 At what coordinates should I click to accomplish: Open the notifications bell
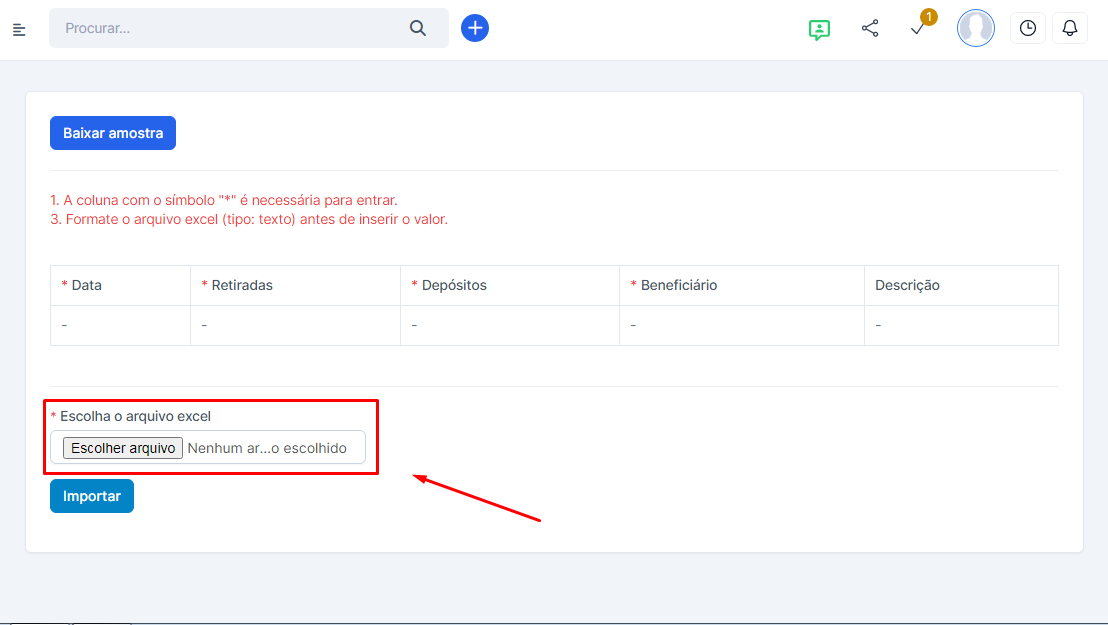(x=1069, y=29)
